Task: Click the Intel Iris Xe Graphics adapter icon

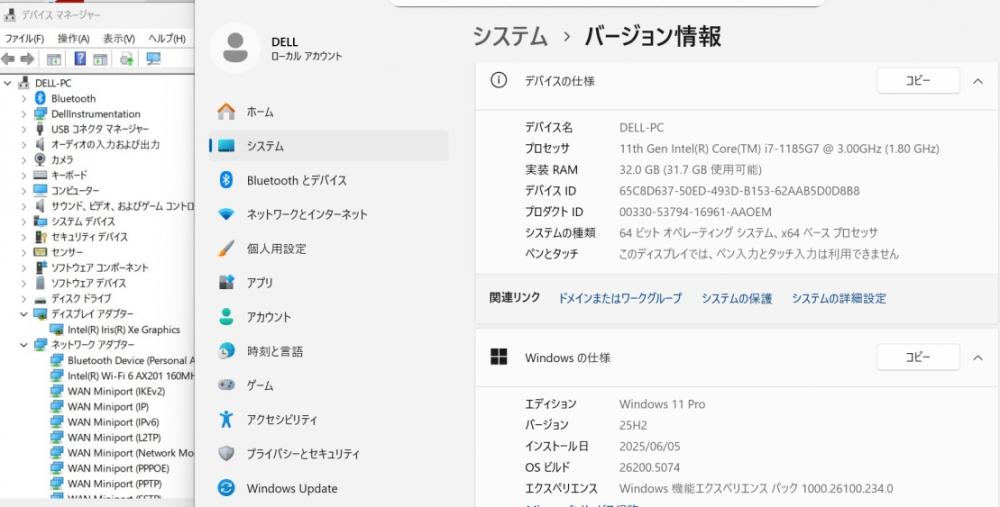Action: (x=57, y=330)
